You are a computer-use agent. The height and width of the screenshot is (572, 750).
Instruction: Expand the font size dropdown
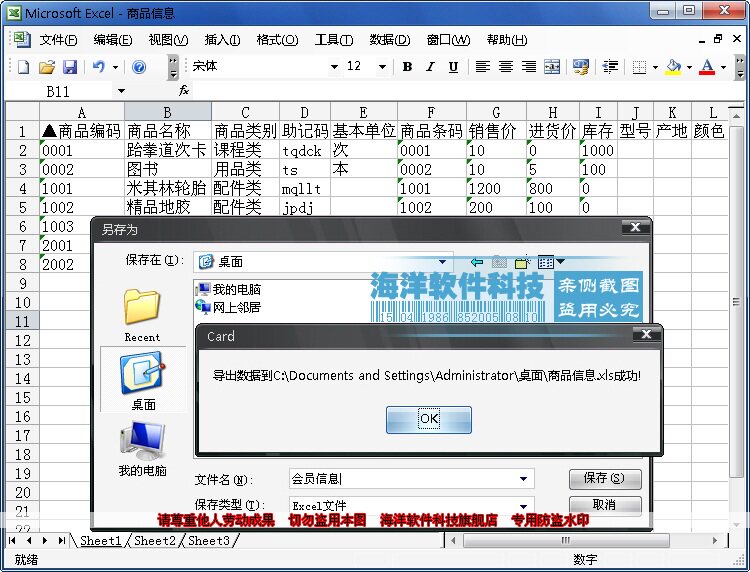coord(382,67)
